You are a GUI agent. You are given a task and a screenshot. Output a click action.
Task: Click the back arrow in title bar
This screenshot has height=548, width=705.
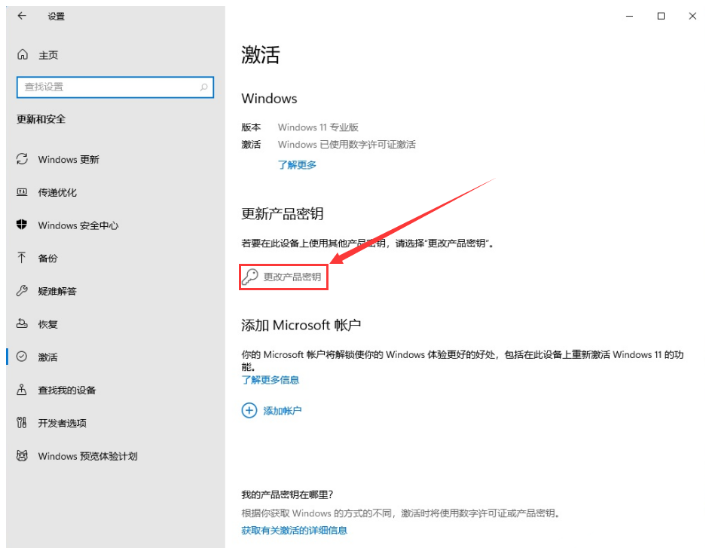[22, 16]
